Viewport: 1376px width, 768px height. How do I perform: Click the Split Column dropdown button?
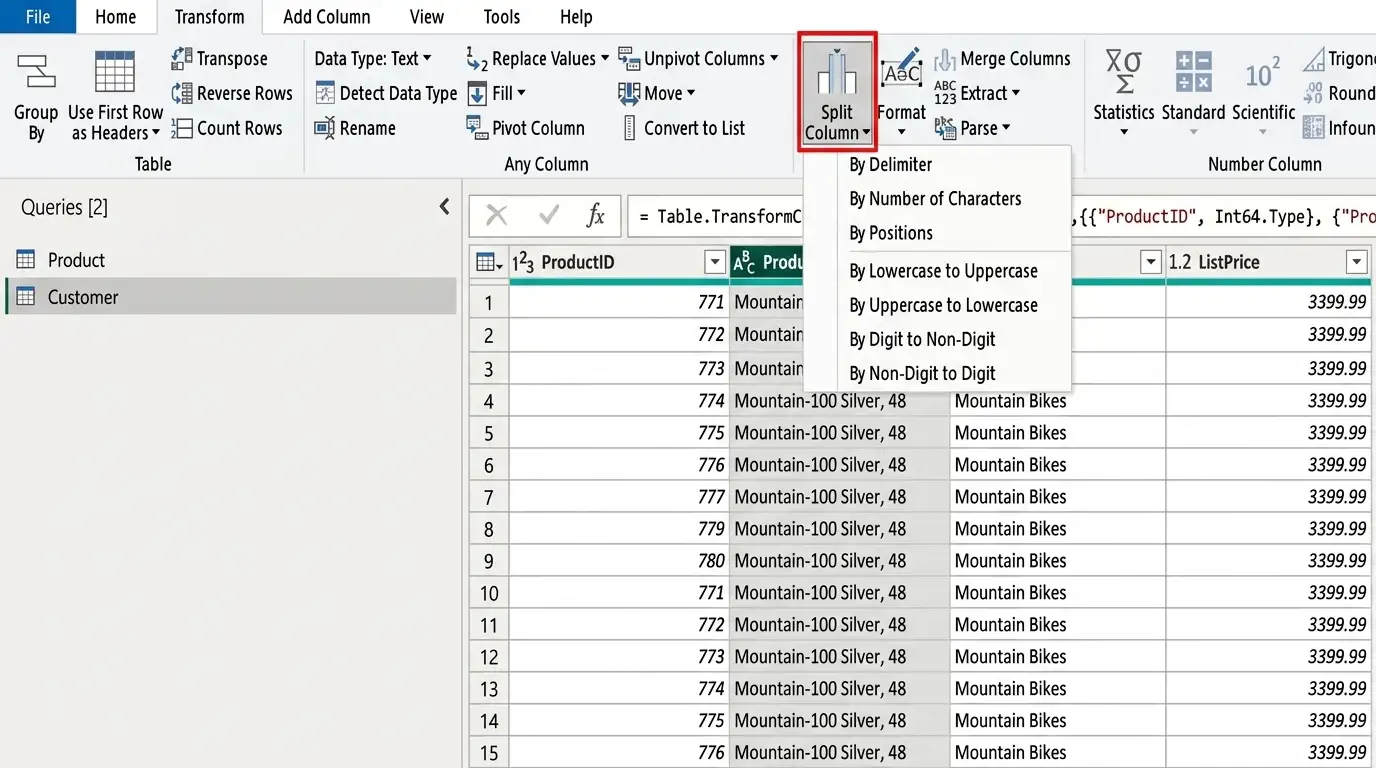[x=837, y=92]
